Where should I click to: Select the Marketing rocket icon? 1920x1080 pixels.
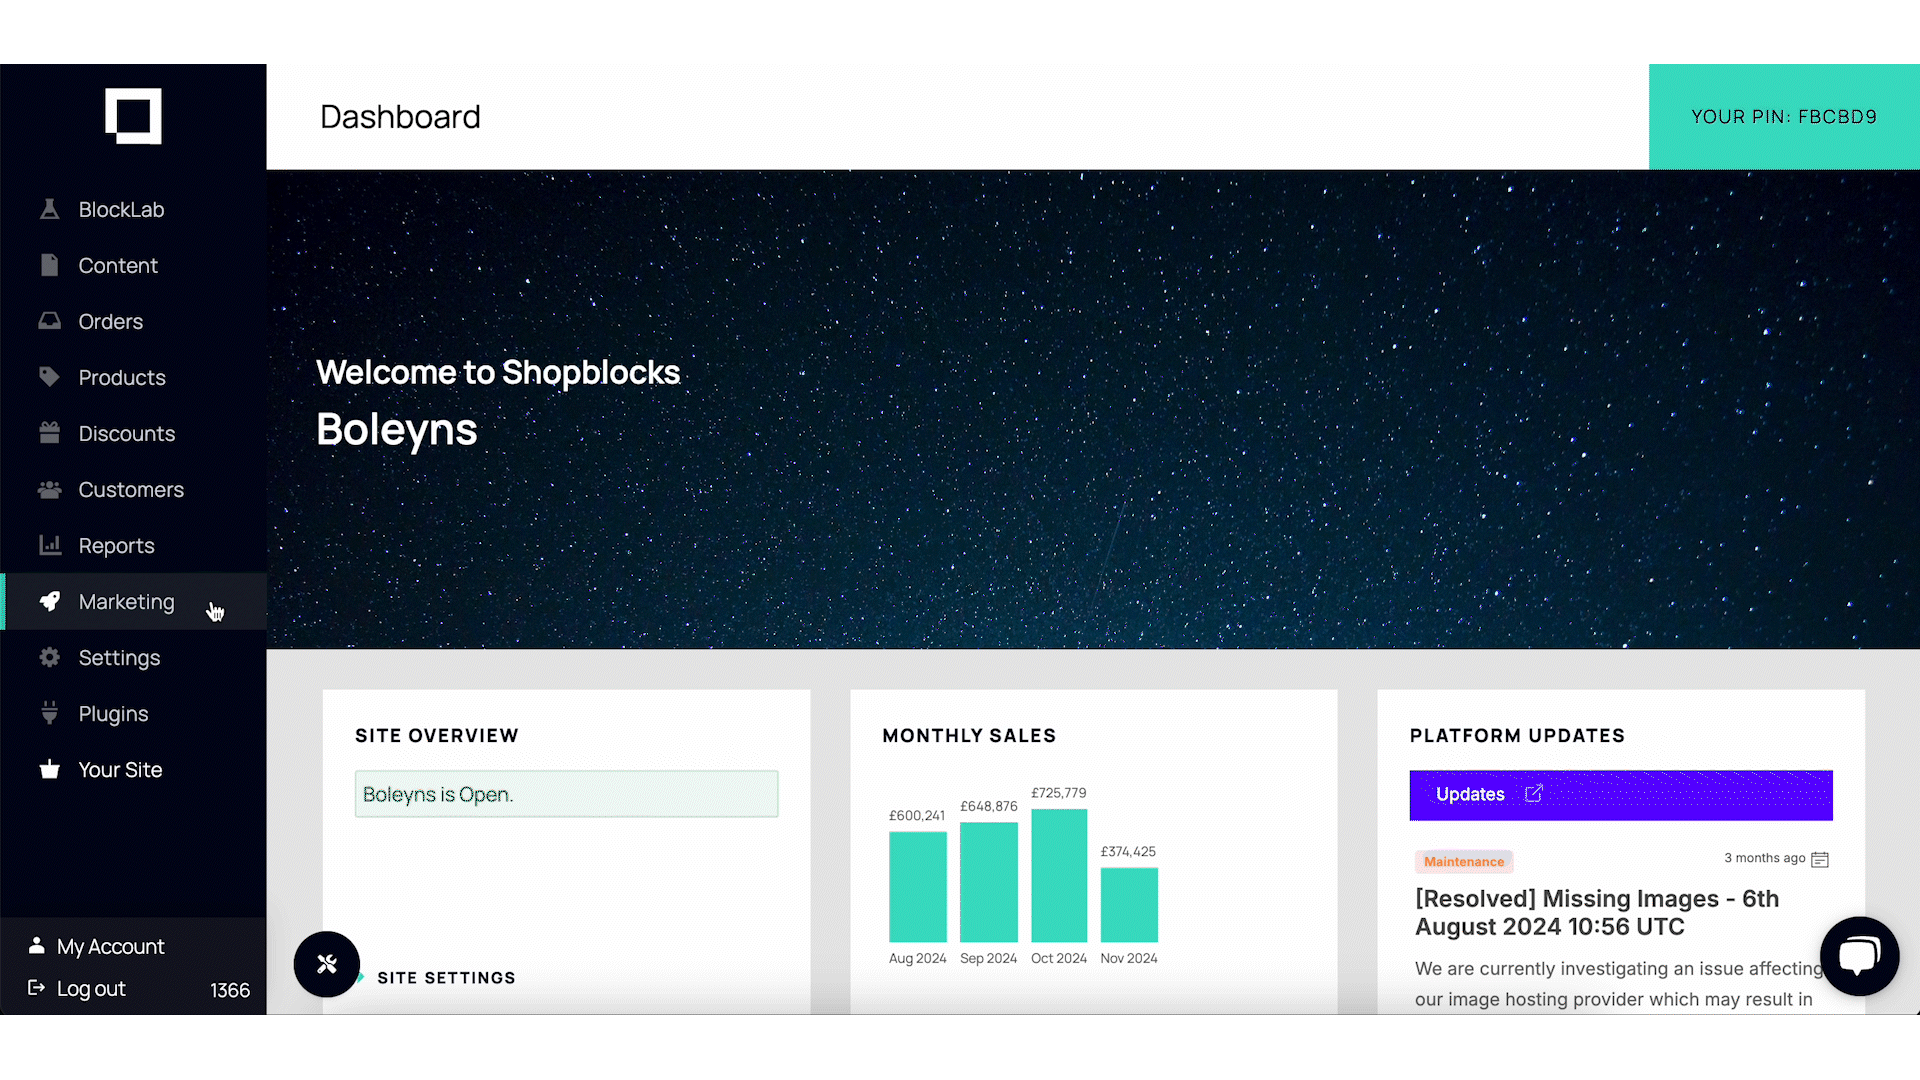pos(50,601)
